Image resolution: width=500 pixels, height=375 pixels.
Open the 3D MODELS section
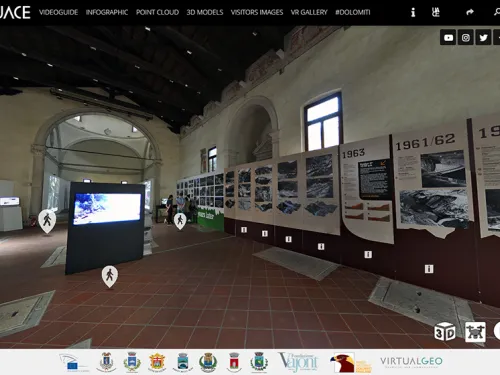205,12
